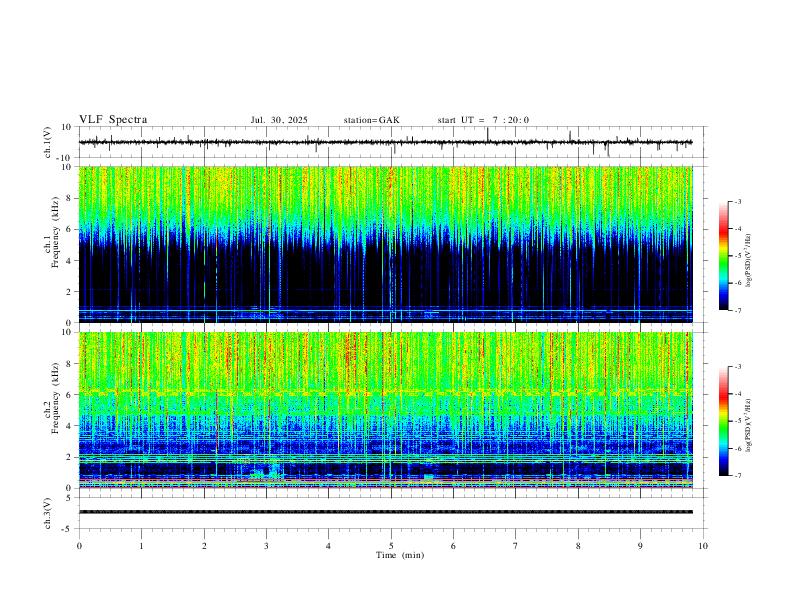Click the "ch.3(V)" axis label
Screen dimensions: 792x612
click(x=48, y=513)
